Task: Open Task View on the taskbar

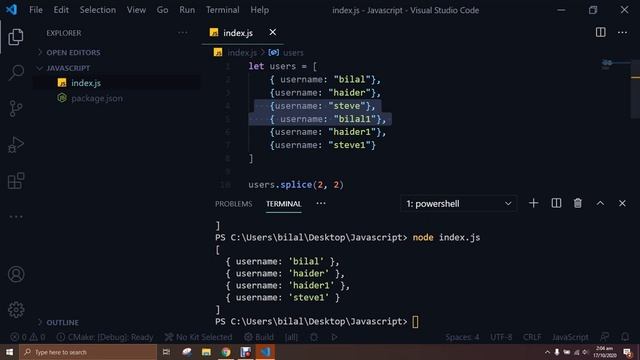Action: point(166,352)
